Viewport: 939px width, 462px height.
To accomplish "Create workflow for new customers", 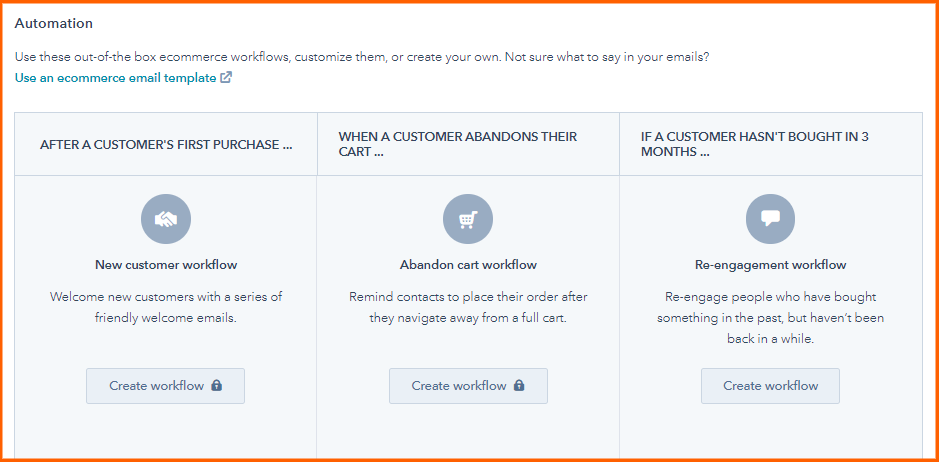I will tap(156, 386).
